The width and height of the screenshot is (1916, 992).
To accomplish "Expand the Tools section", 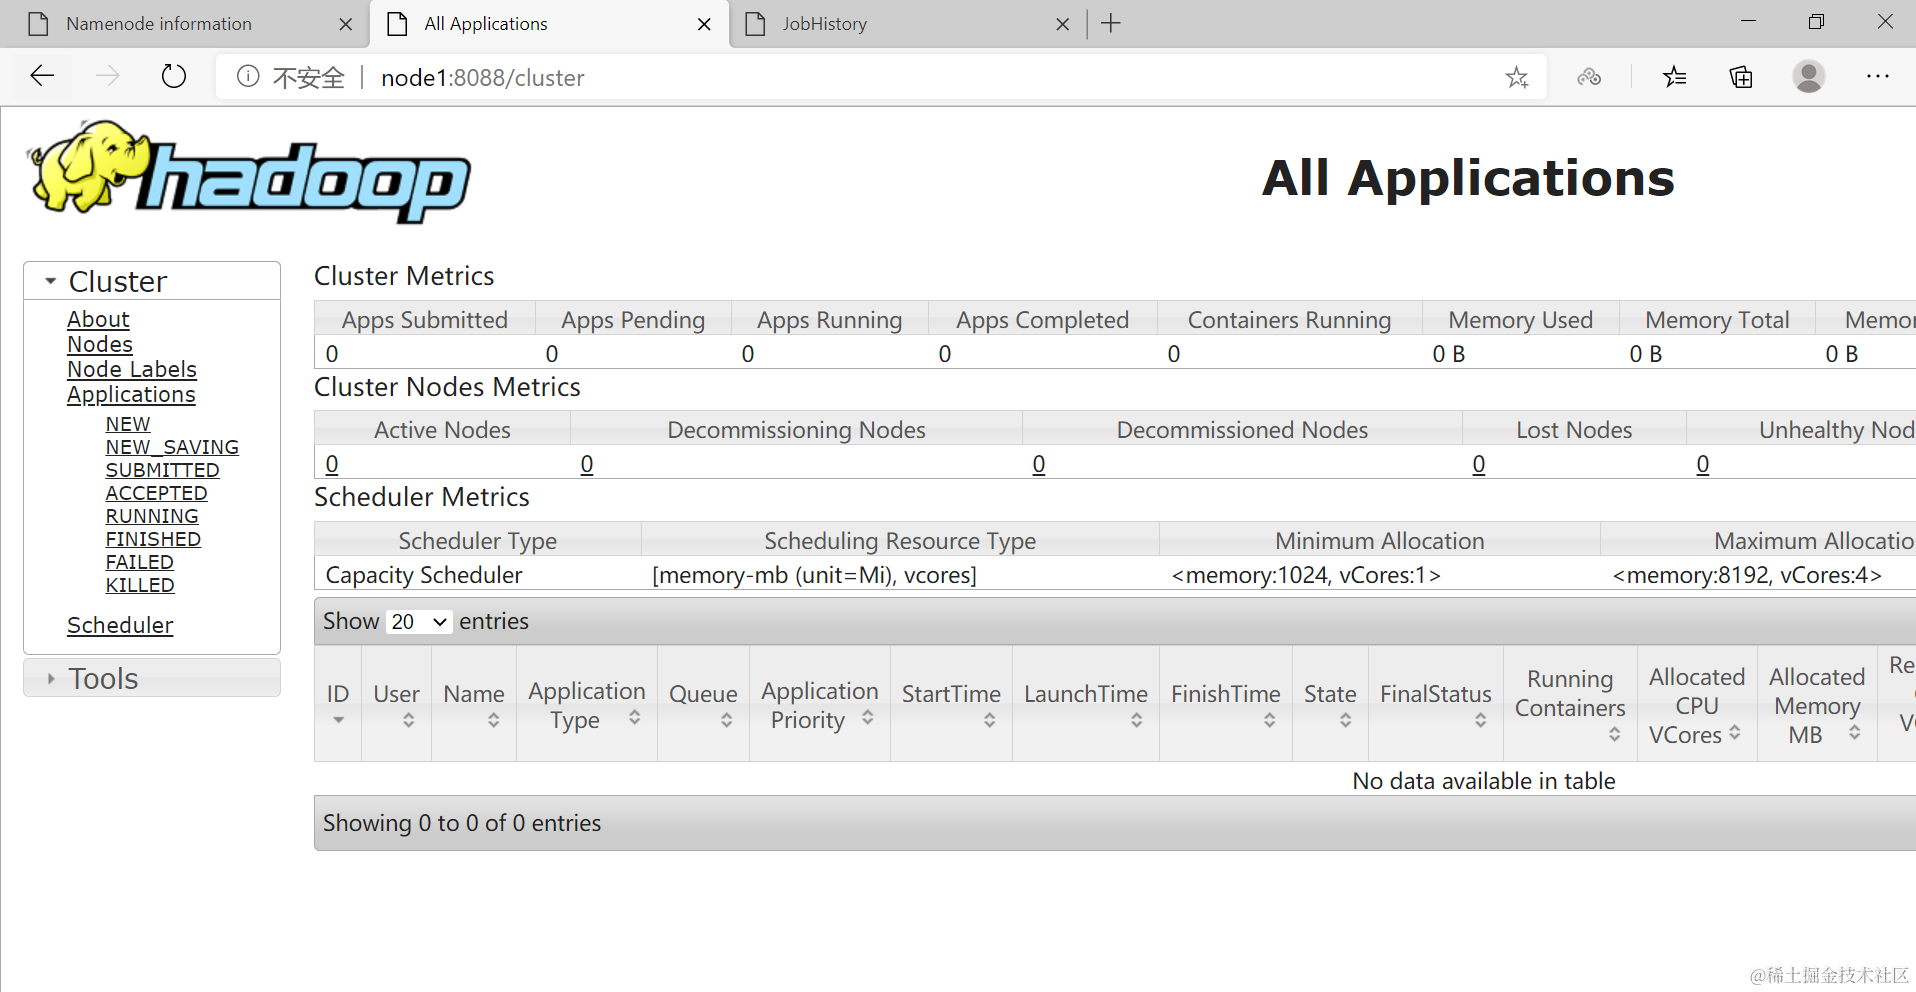I will pyautogui.click(x=49, y=677).
